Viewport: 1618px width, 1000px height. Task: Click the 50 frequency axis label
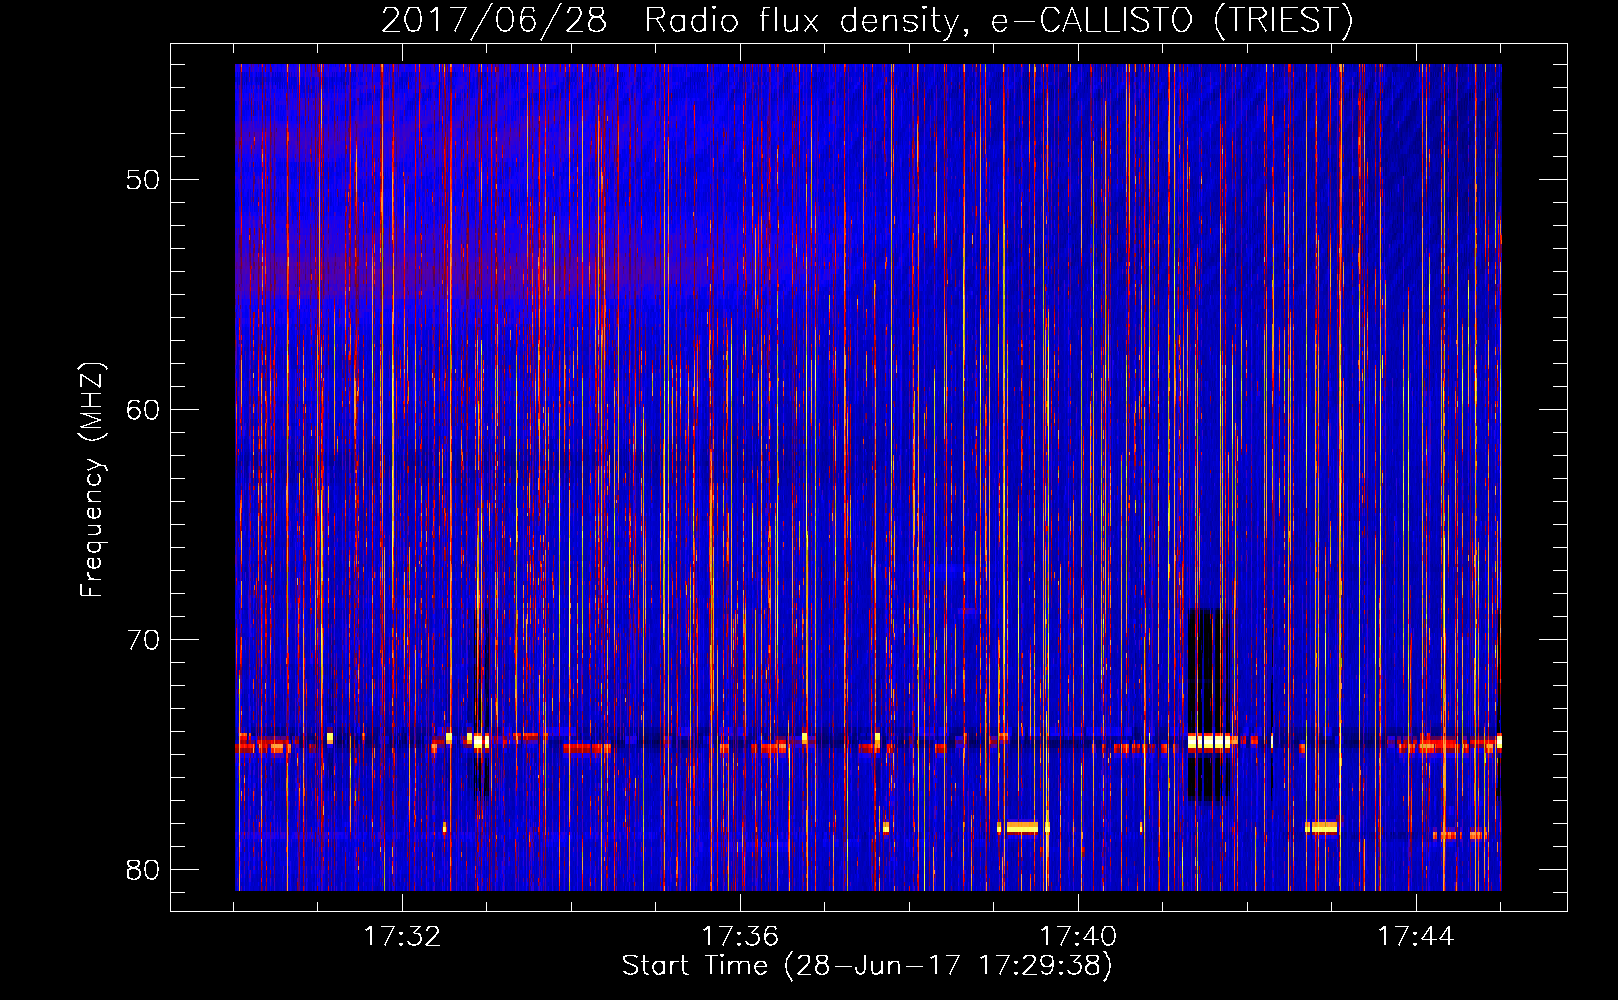[143, 180]
